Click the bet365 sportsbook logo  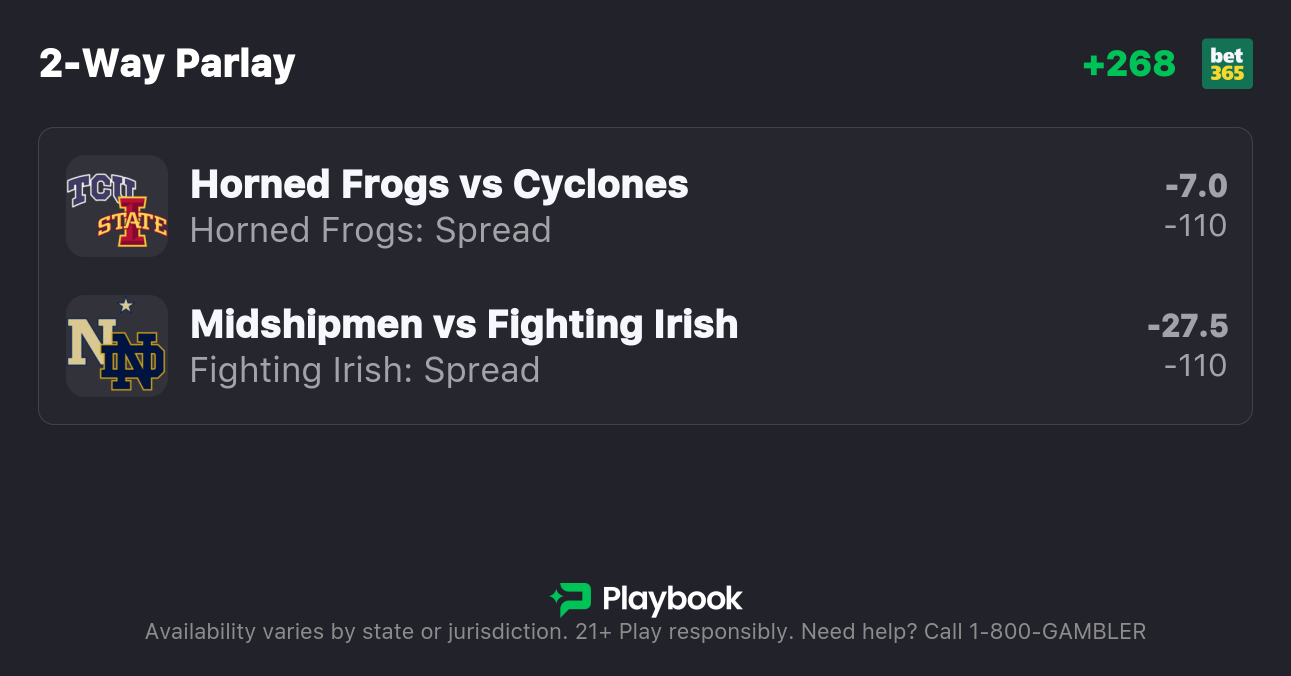pyautogui.click(x=1227, y=64)
